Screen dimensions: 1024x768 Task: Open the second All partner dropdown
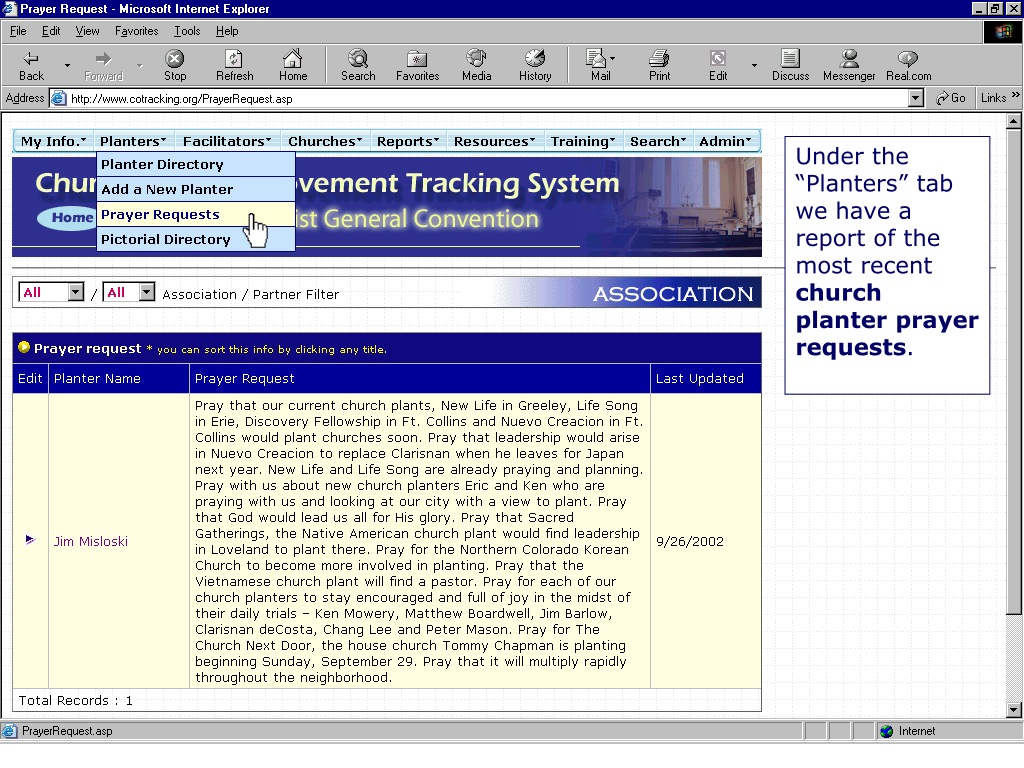(x=147, y=292)
